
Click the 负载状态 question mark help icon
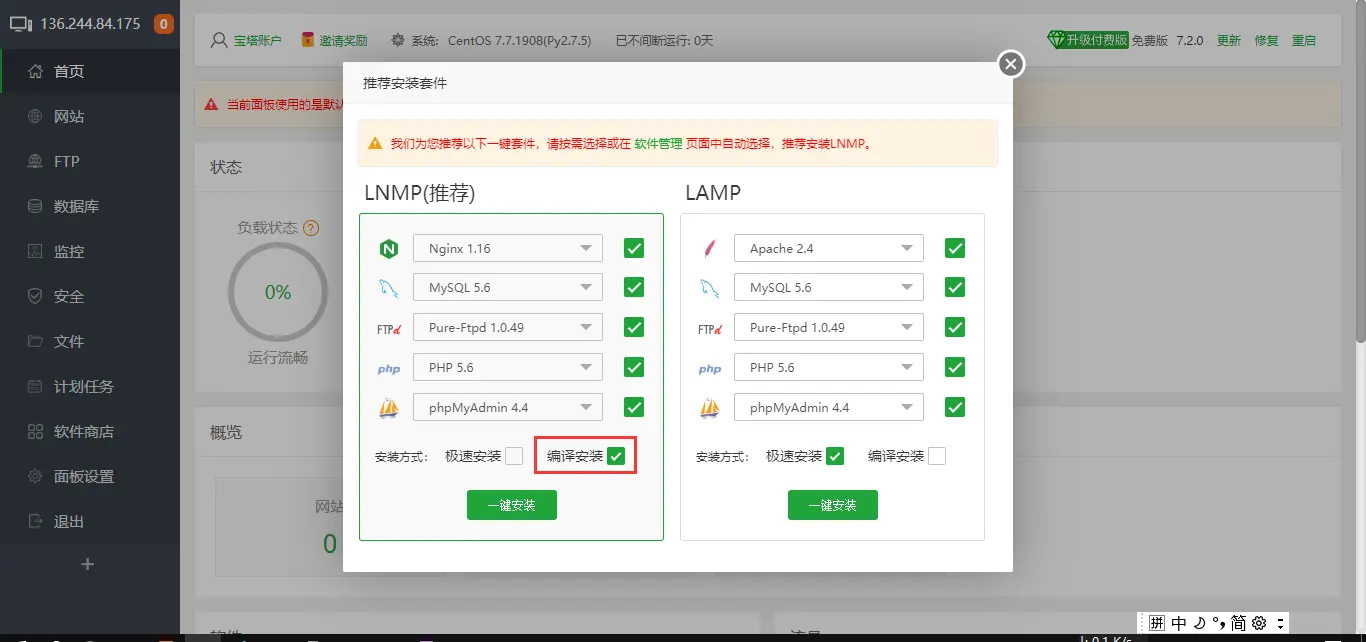tap(311, 228)
